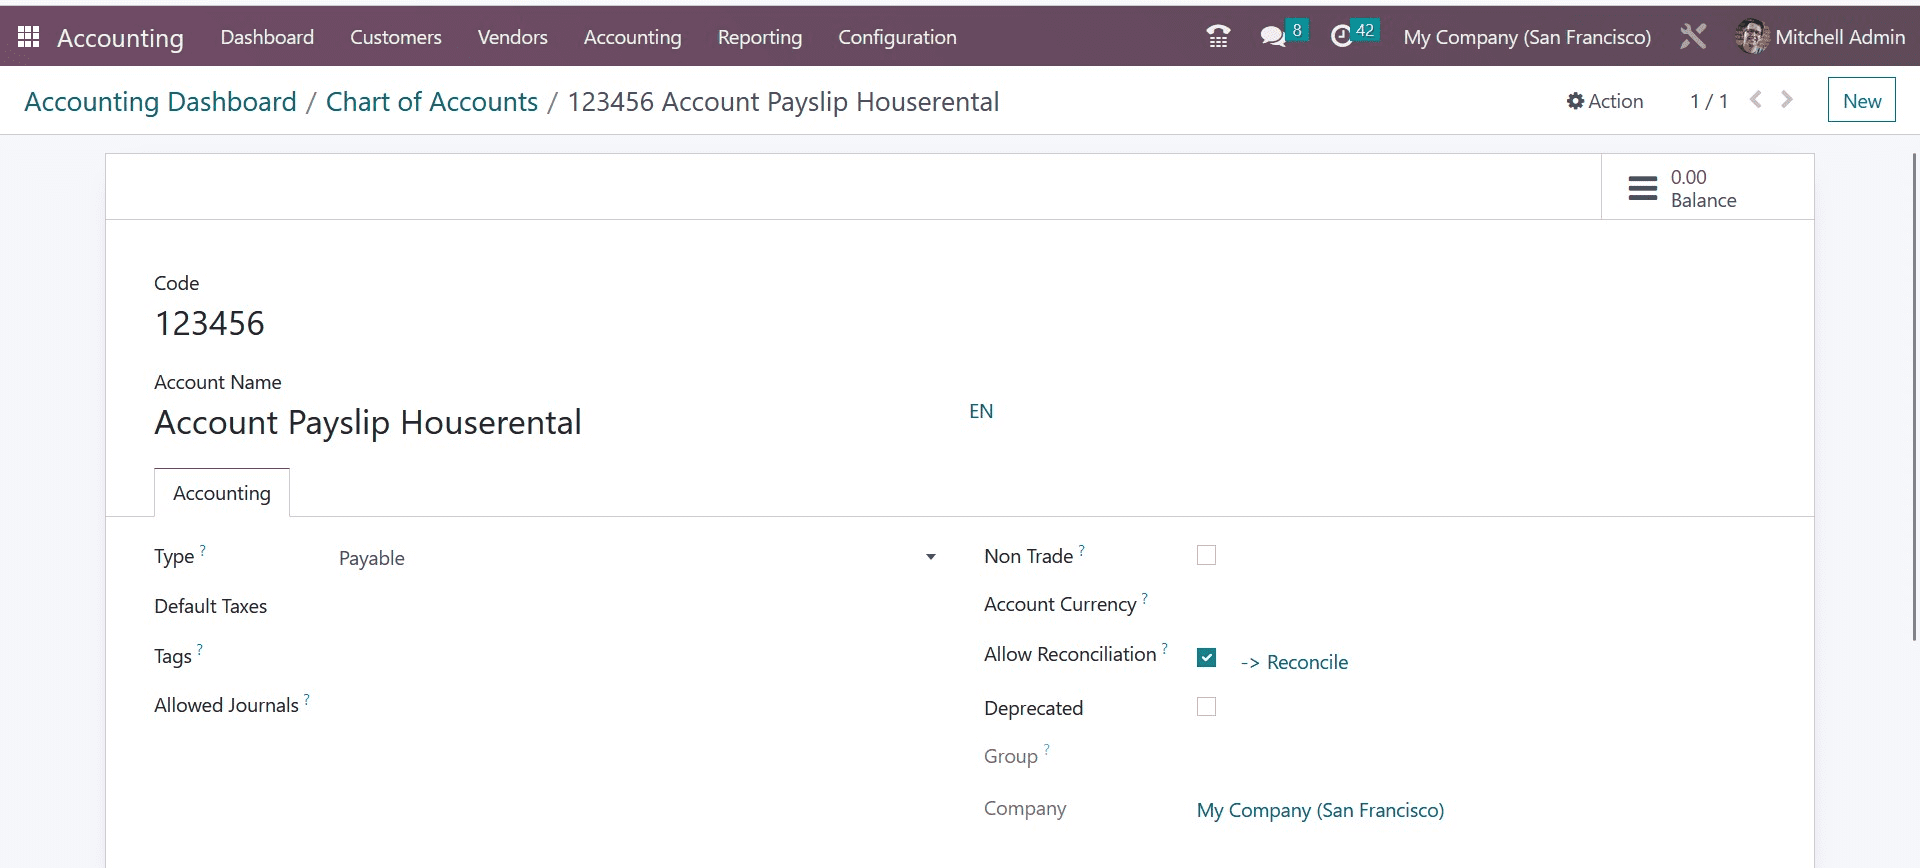Open the Configuration menu
Viewport: 1920px width, 868px height.
[897, 37]
